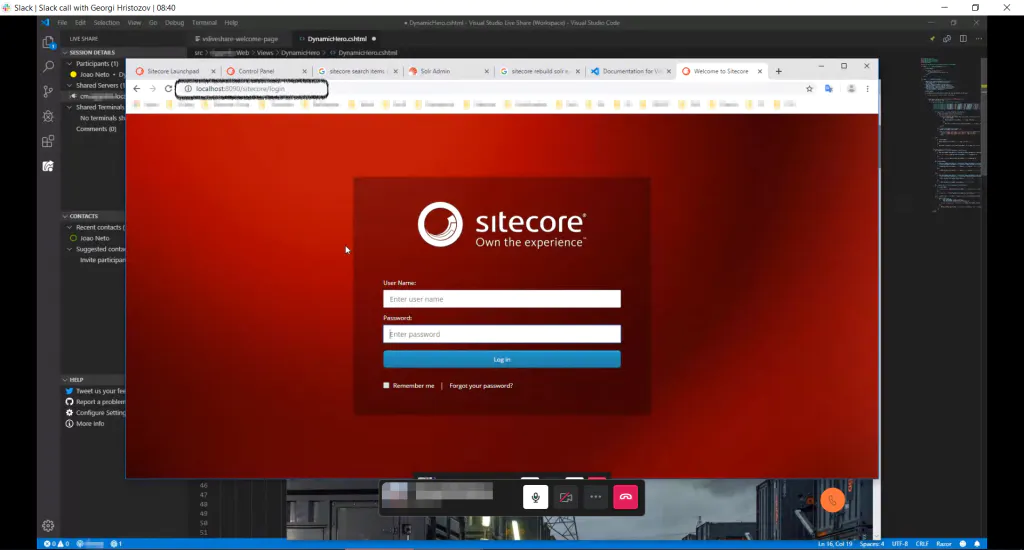Click Report a problem

(x=95, y=402)
